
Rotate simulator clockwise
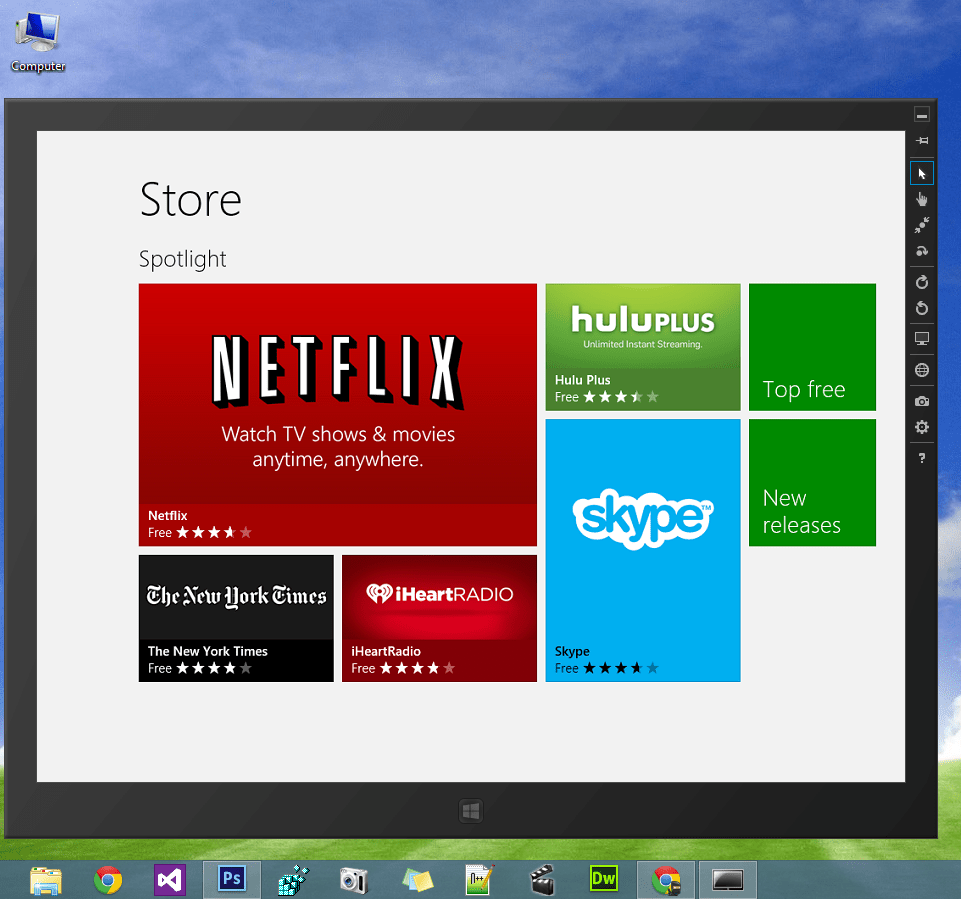tap(922, 282)
